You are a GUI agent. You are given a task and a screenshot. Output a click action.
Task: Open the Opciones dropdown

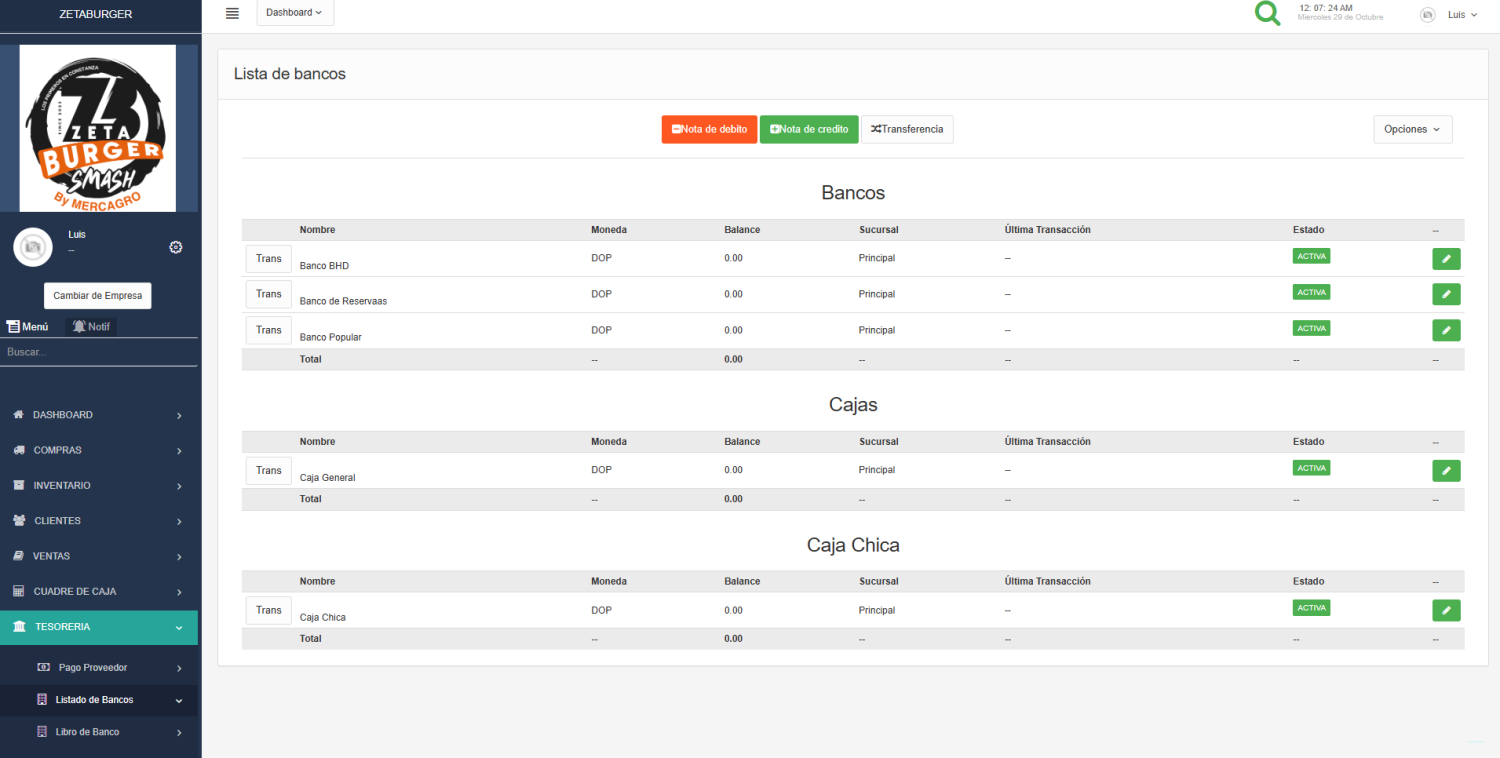tap(1412, 129)
